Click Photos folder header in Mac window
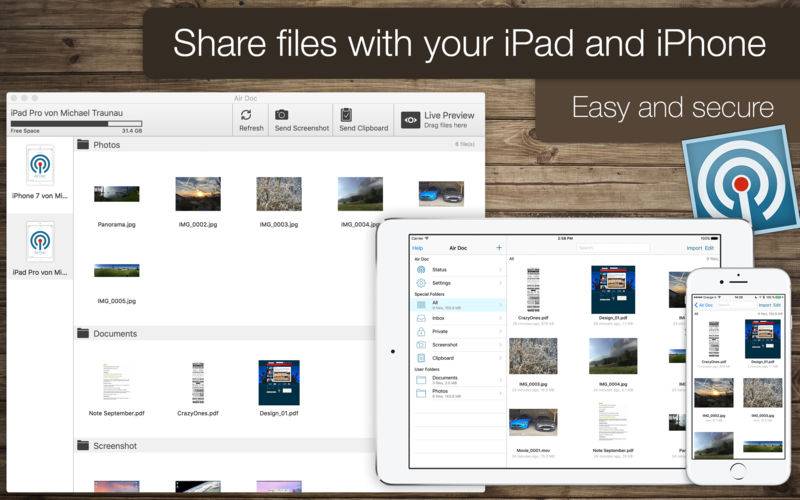The height and width of the screenshot is (500, 800). (279, 145)
